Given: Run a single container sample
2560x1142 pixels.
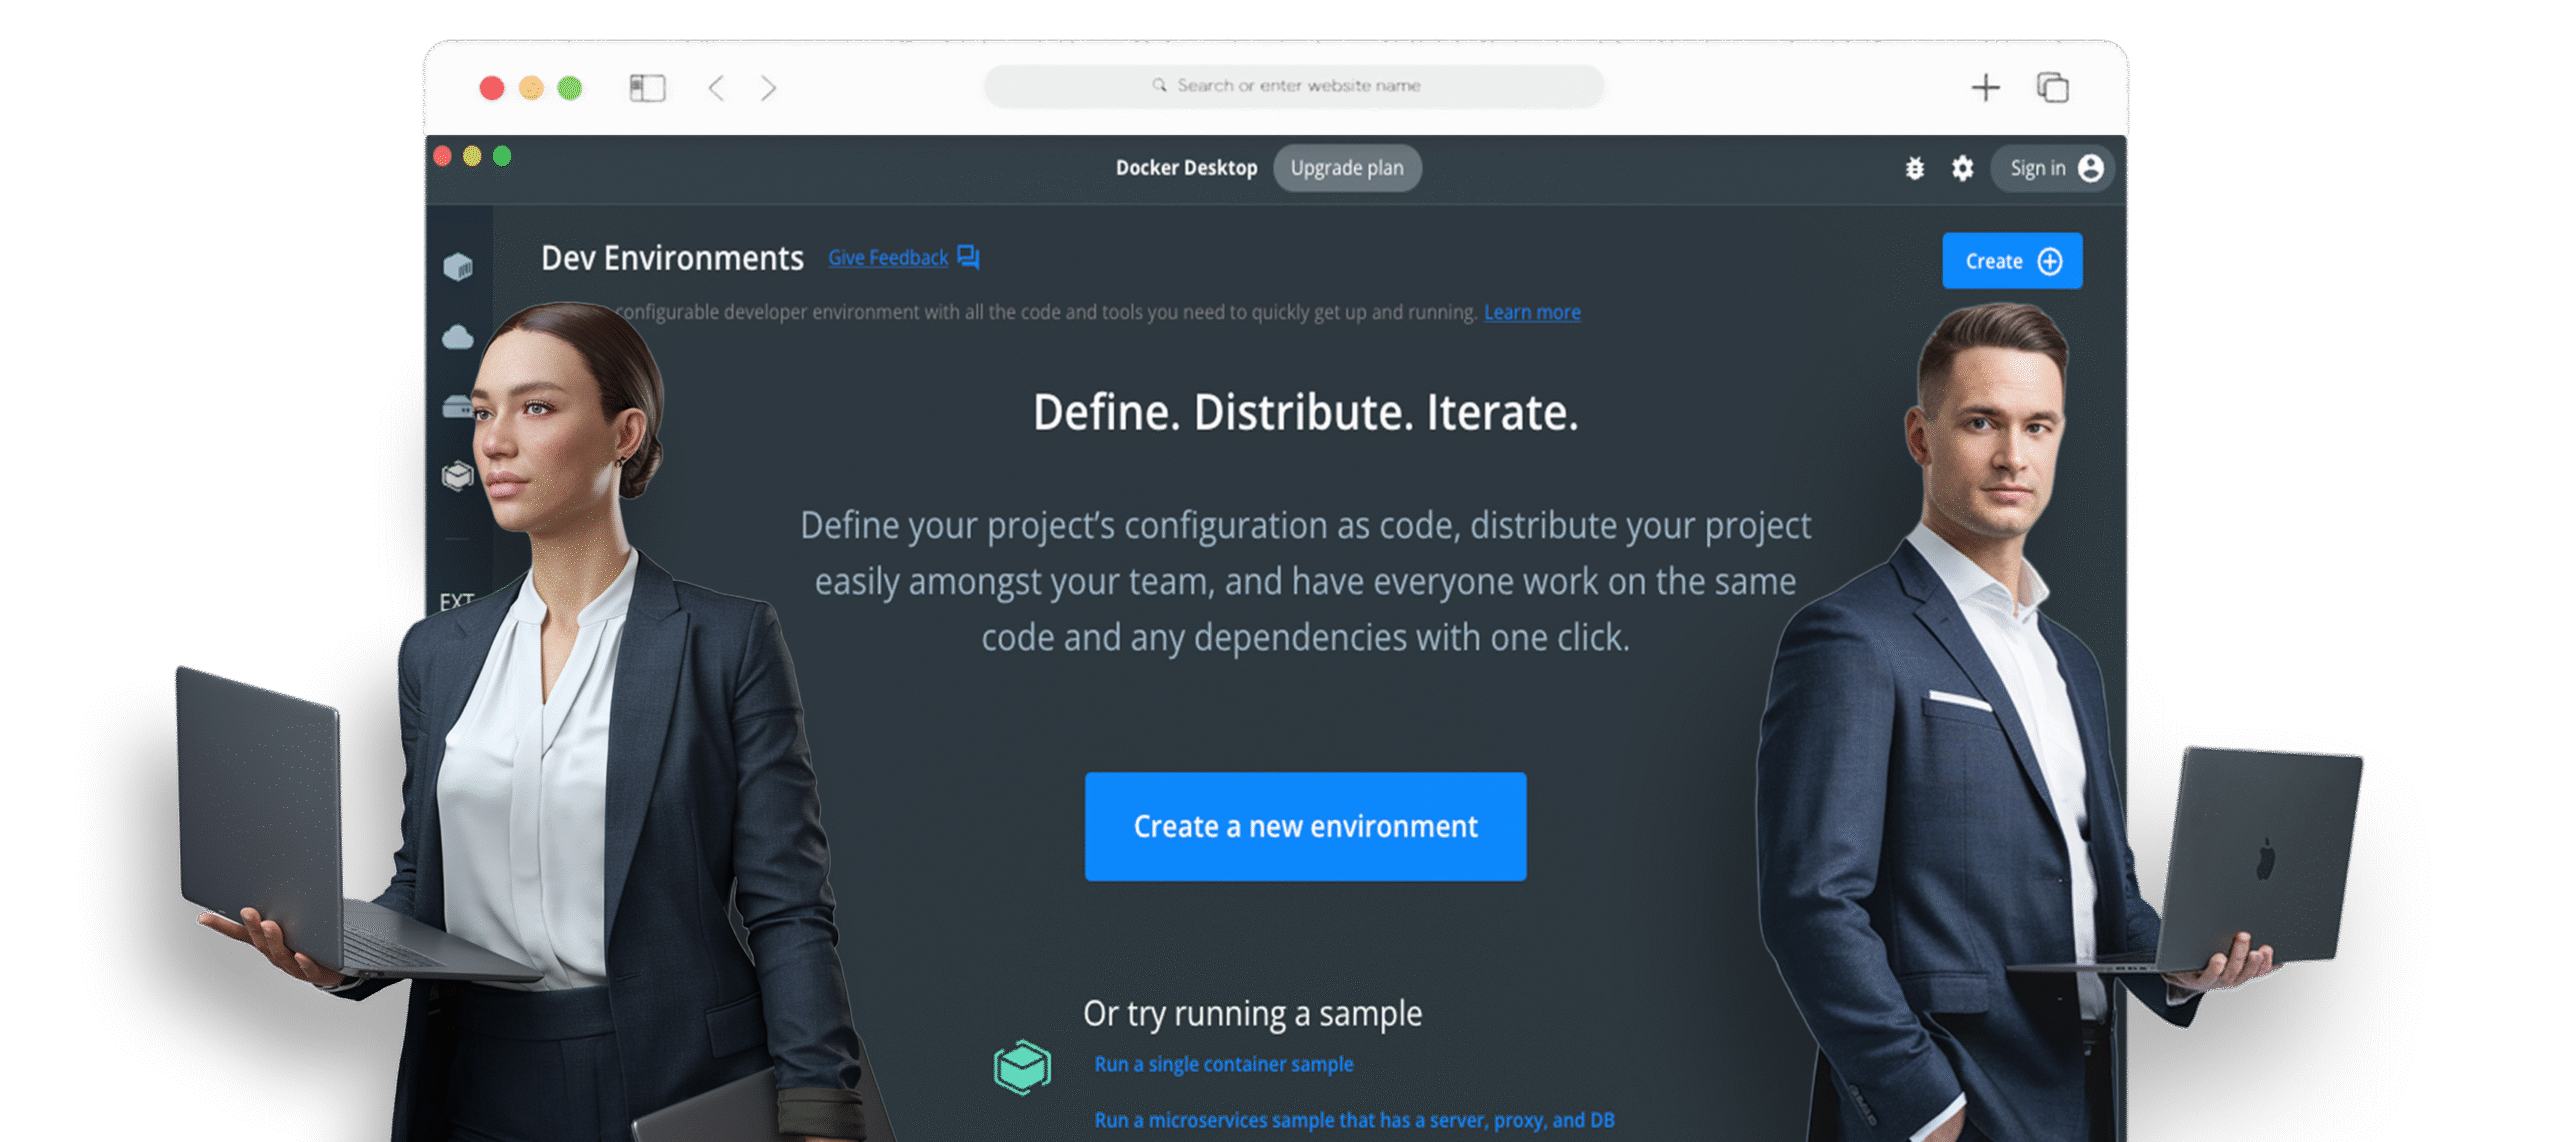Looking at the screenshot, I should click(x=1223, y=1064).
